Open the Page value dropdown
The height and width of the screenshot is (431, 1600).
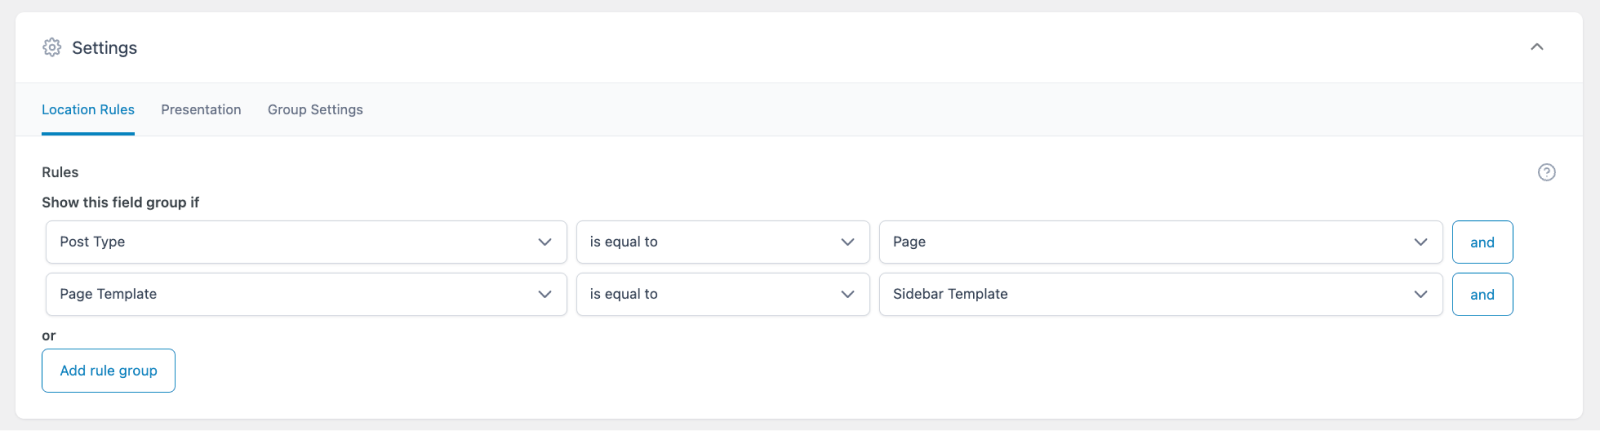1160,242
